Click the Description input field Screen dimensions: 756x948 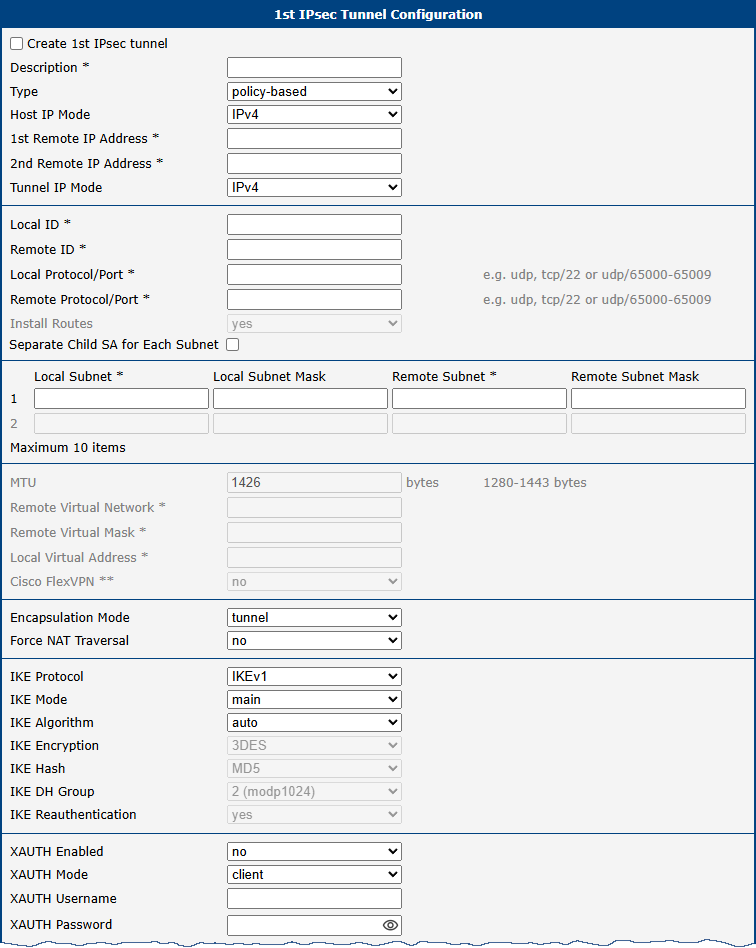pos(314,67)
